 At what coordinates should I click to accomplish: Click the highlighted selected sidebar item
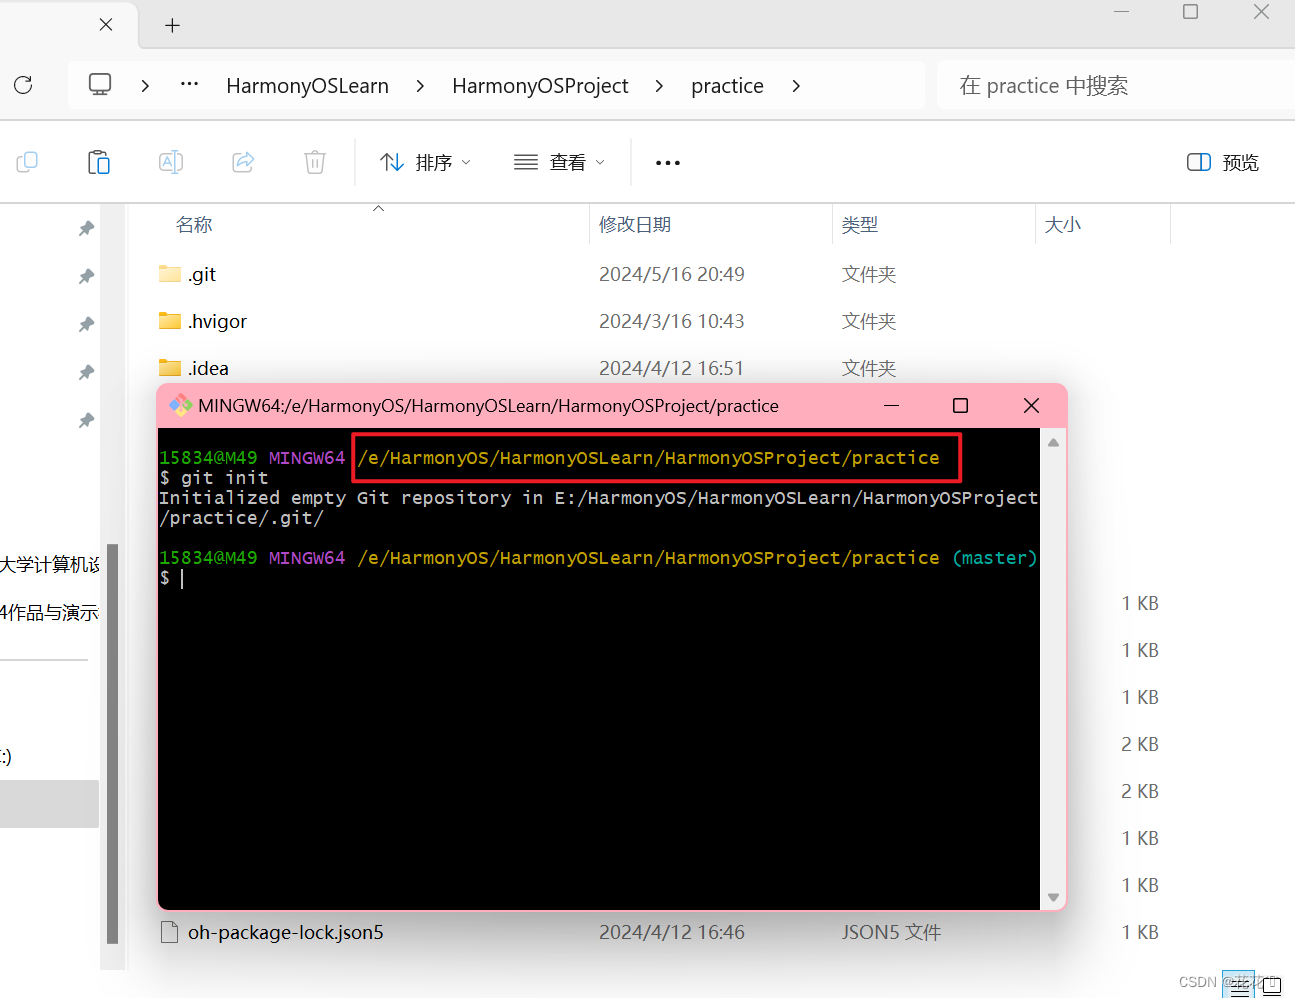tap(50, 804)
